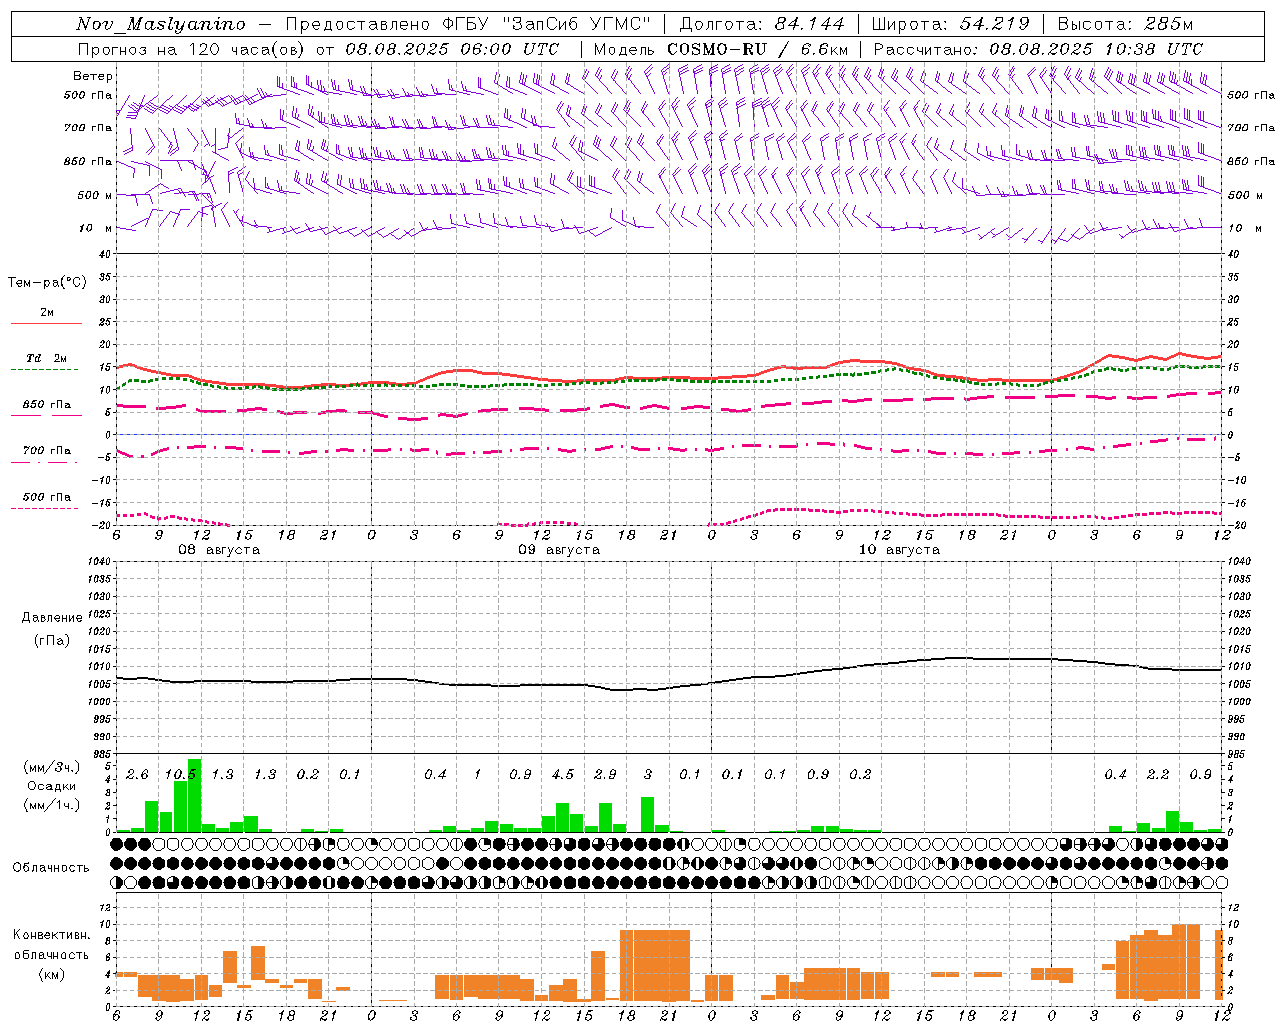Click the red 2м temperature legend line
The width and height of the screenshot is (1280, 1024).
pyautogui.click(x=46, y=323)
